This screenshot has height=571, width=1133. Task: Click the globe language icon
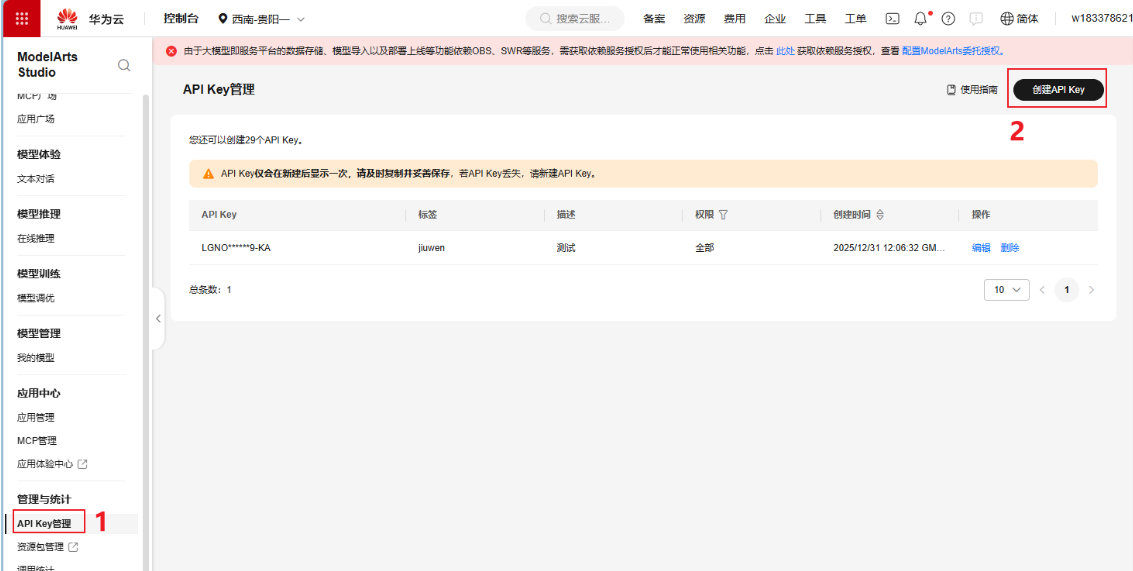point(1007,19)
